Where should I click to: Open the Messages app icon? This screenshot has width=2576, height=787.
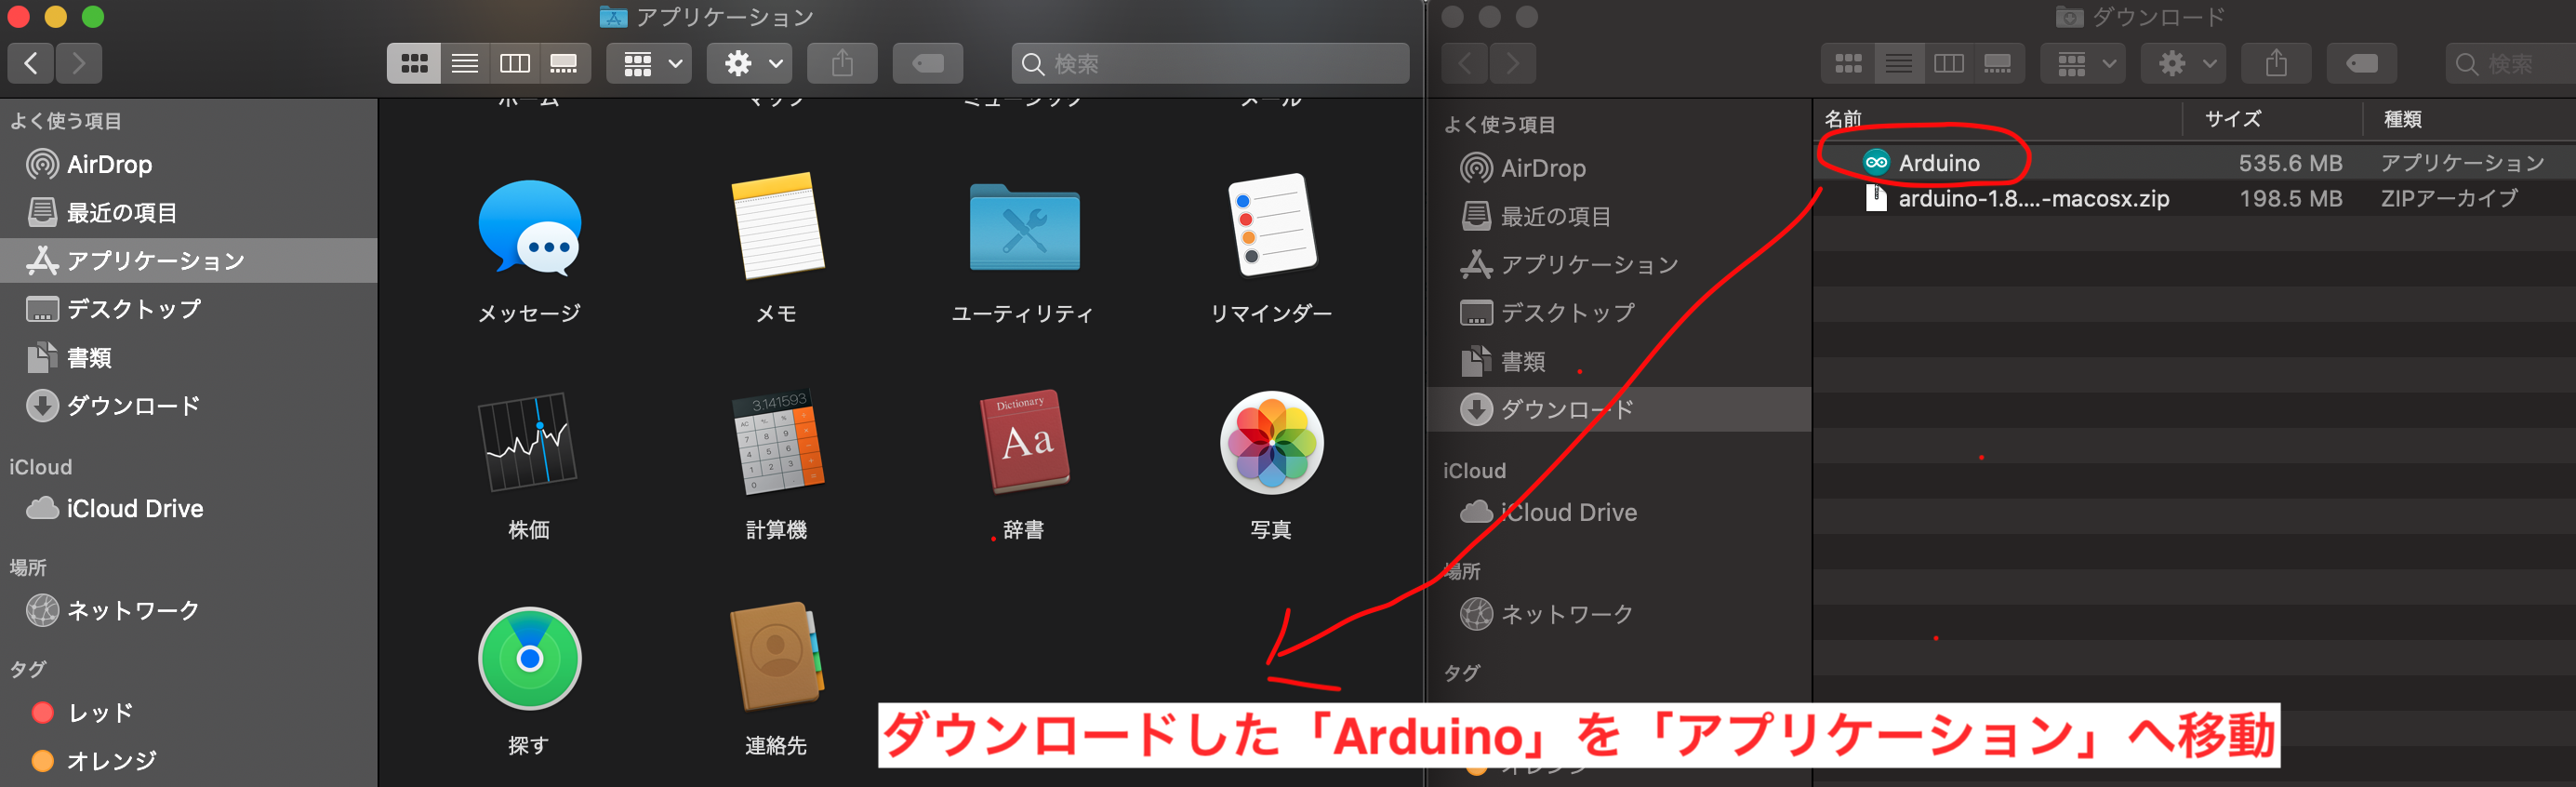[529, 228]
